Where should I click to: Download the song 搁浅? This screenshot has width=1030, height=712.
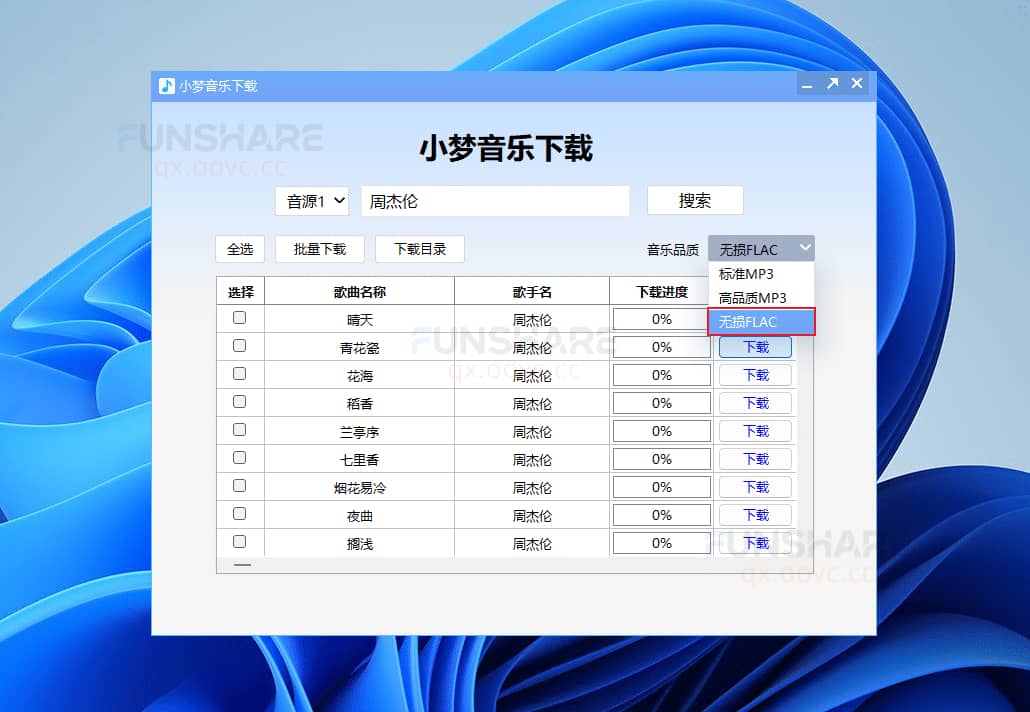coord(755,542)
